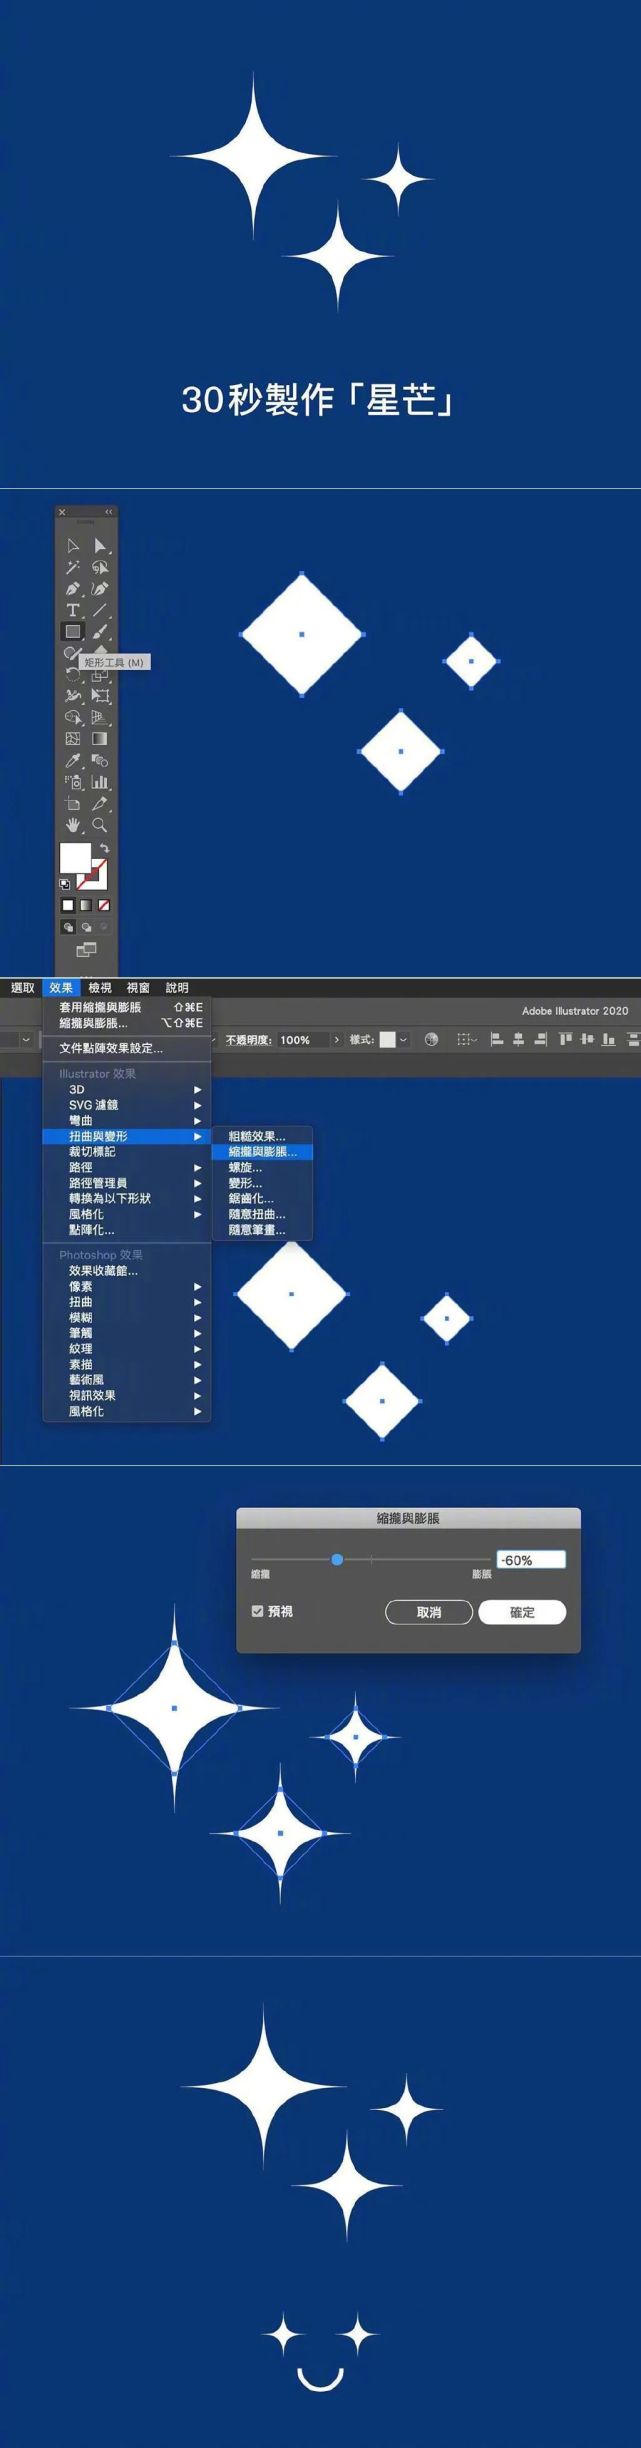The height and width of the screenshot is (2448, 641).
Task: Select the Rectangle tool in toolbar
Action: pos(73,632)
